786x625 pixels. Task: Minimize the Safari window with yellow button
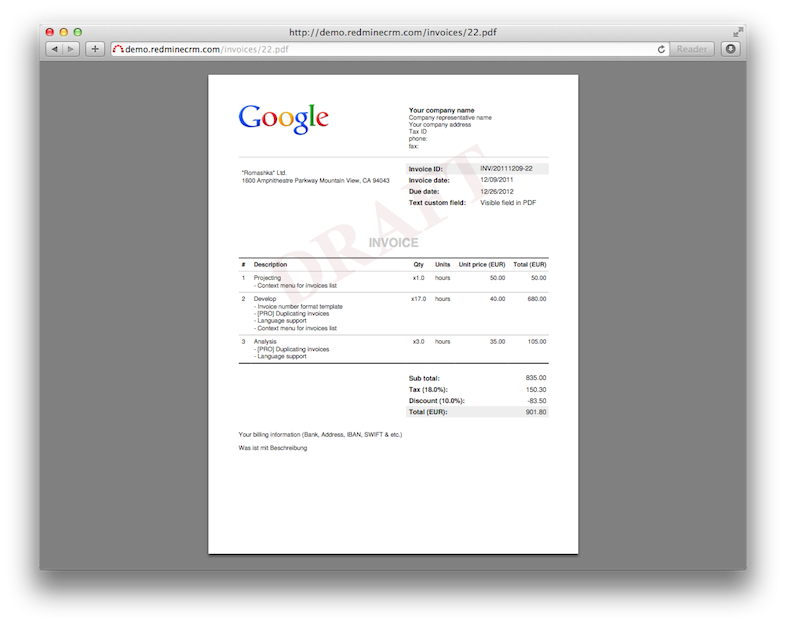tap(65, 32)
